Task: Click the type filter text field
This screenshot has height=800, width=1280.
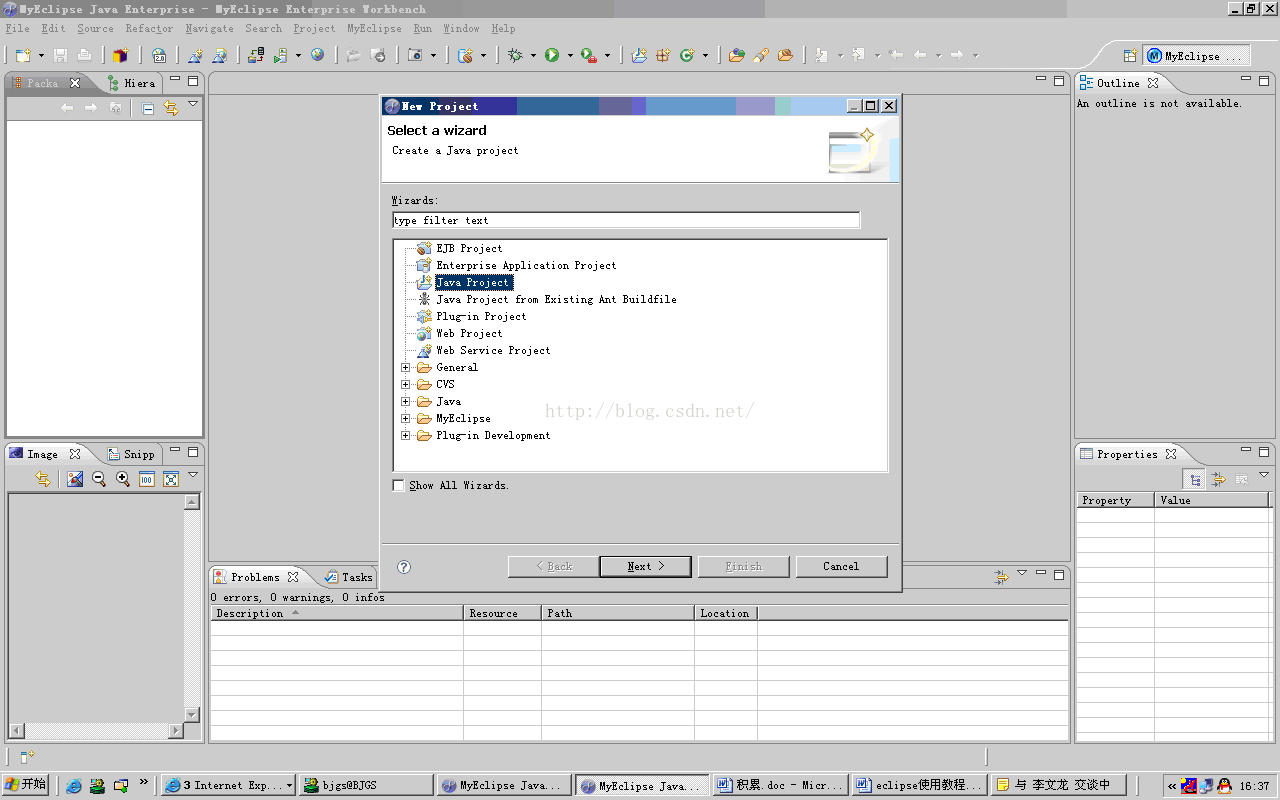Action: tap(626, 220)
